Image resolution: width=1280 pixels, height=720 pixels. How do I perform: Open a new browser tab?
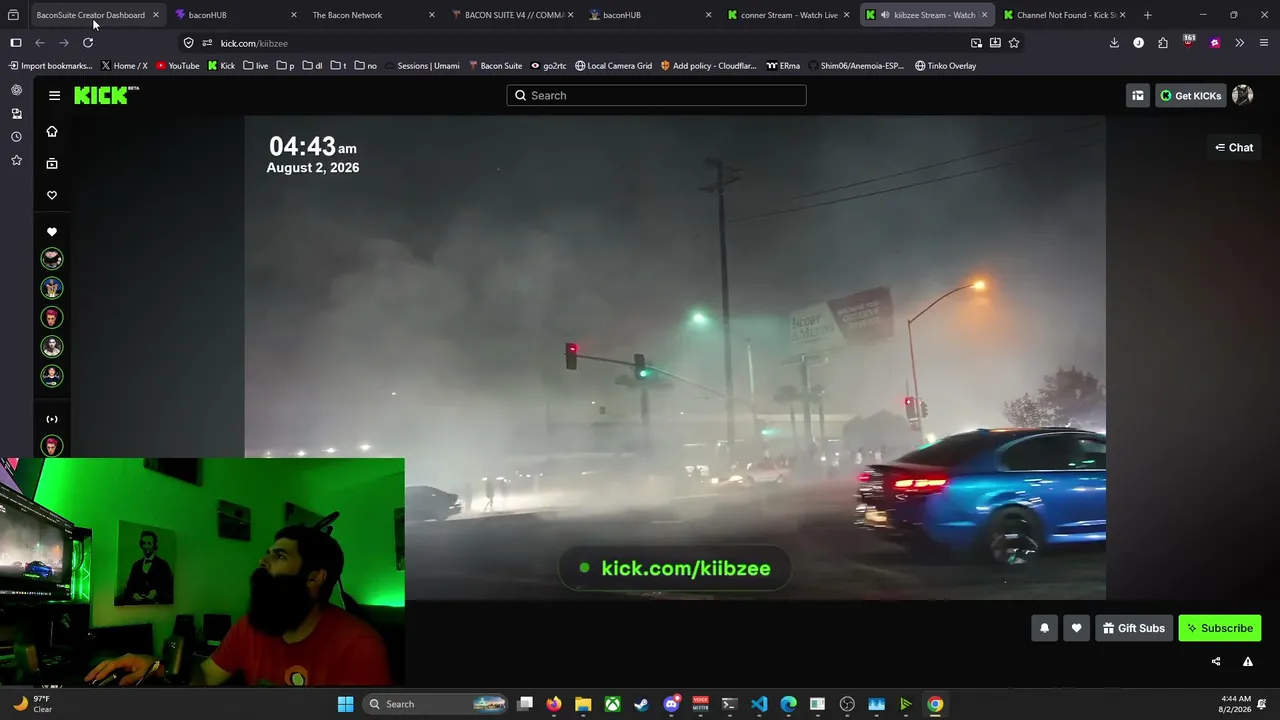[x=1147, y=15]
